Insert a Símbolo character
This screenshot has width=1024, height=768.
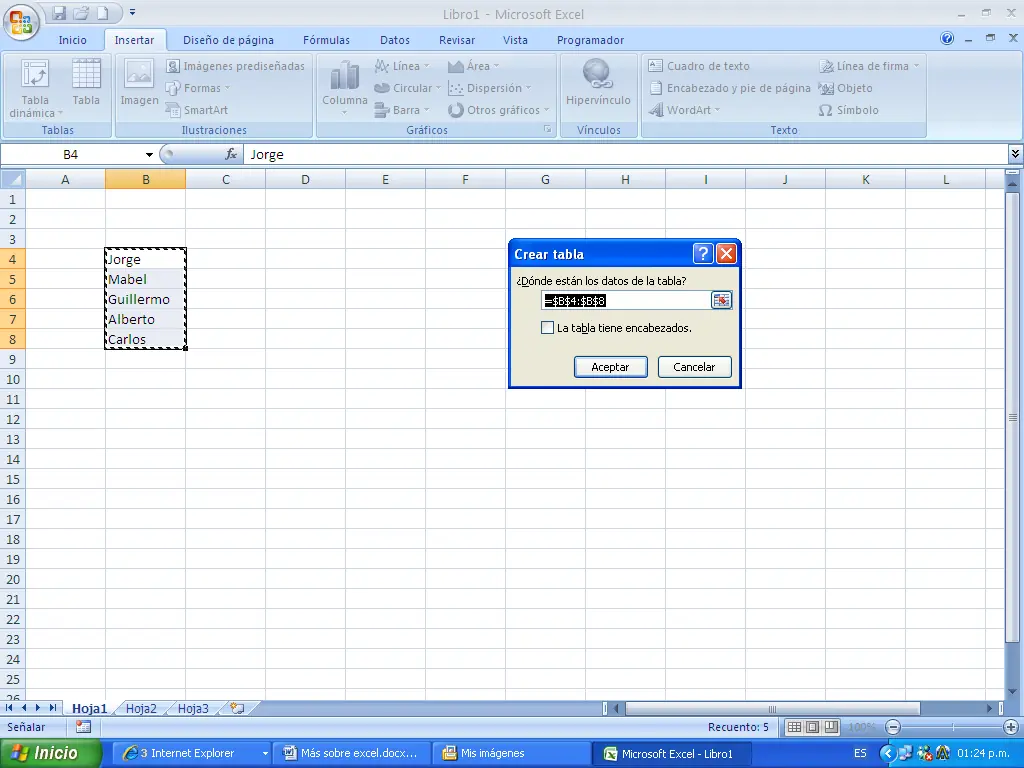848,110
